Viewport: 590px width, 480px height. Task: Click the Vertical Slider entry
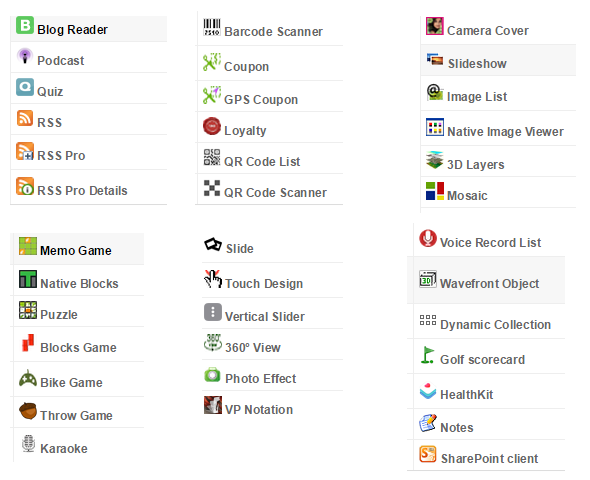point(272,313)
